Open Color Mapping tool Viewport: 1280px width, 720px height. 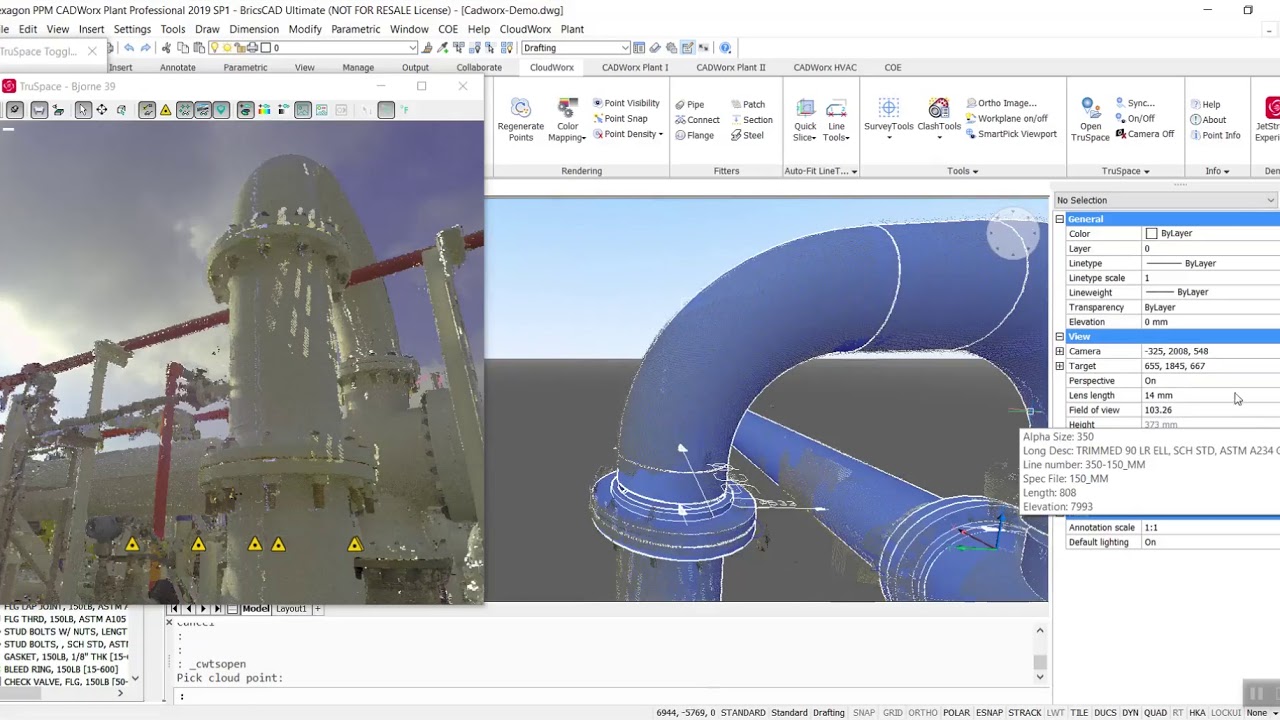[568, 120]
